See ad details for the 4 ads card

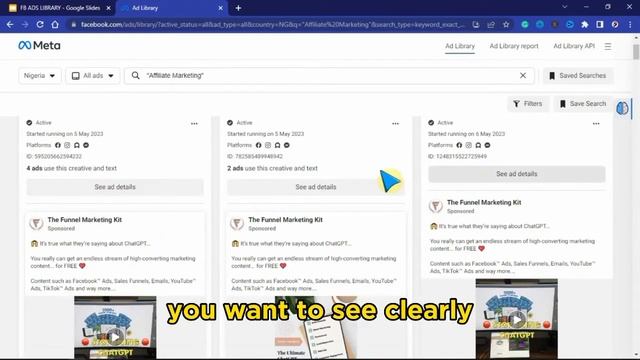point(115,187)
